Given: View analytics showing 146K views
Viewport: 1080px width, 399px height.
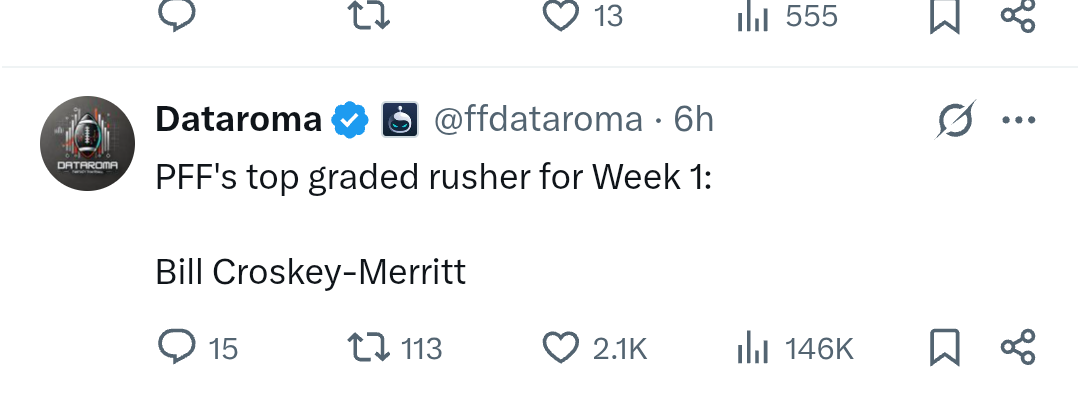Looking at the screenshot, I should click(795, 347).
